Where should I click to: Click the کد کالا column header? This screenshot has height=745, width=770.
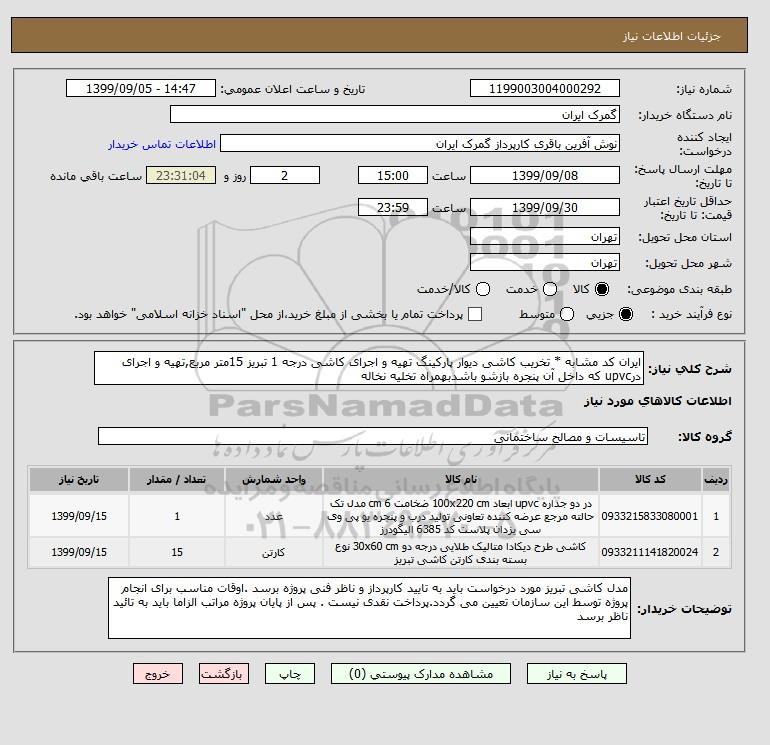coord(650,479)
